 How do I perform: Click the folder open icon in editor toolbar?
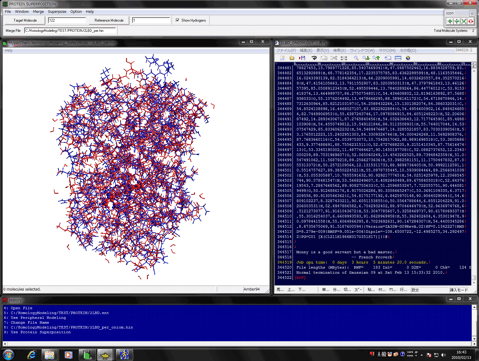click(x=292, y=58)
